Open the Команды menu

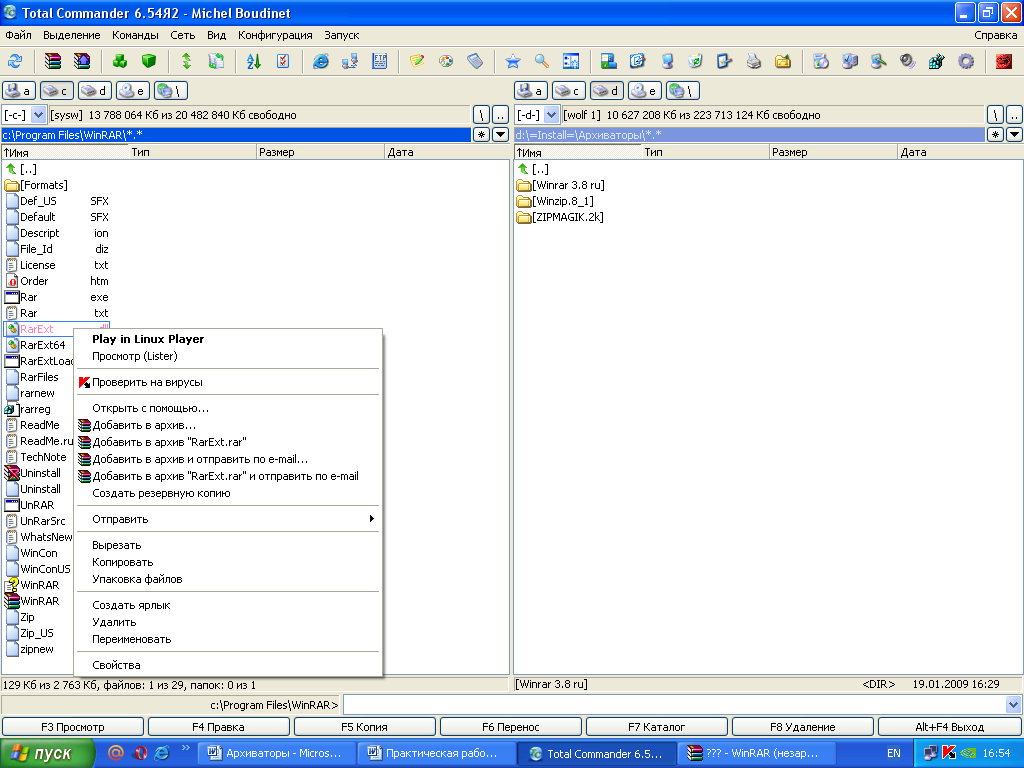point(135,35)
